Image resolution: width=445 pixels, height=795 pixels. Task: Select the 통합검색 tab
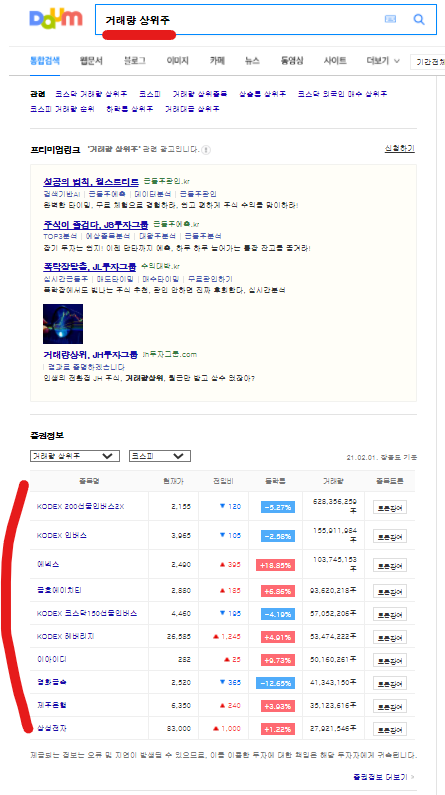[45, 61]
